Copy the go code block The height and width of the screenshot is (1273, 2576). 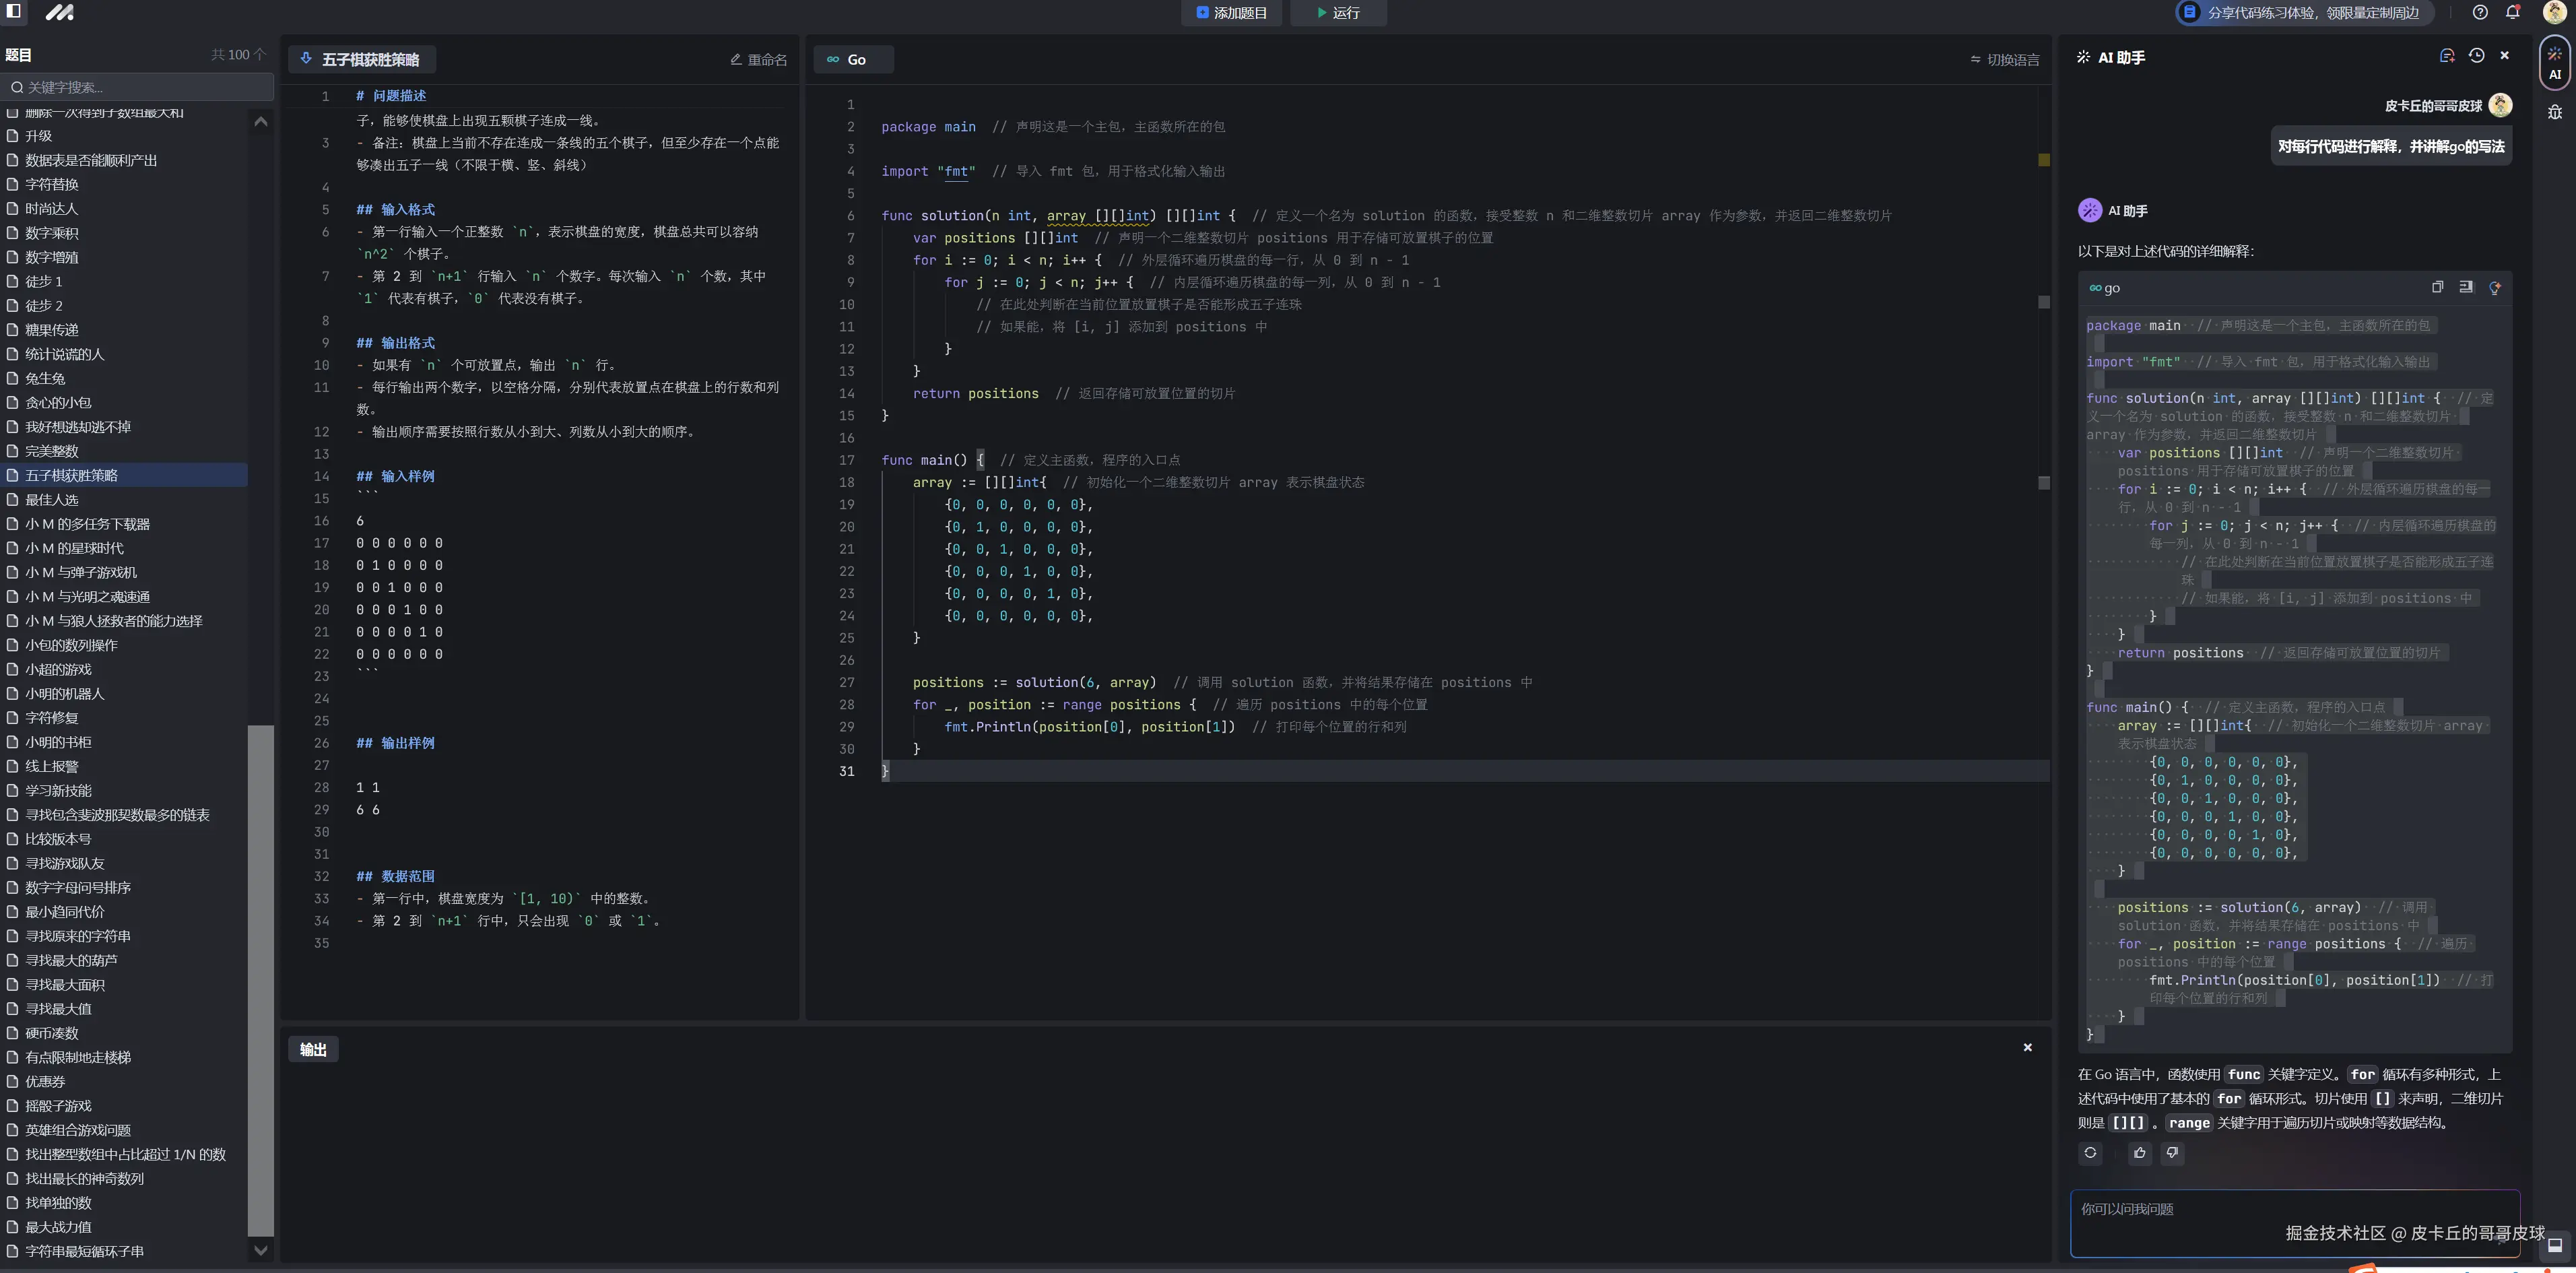2437,287
